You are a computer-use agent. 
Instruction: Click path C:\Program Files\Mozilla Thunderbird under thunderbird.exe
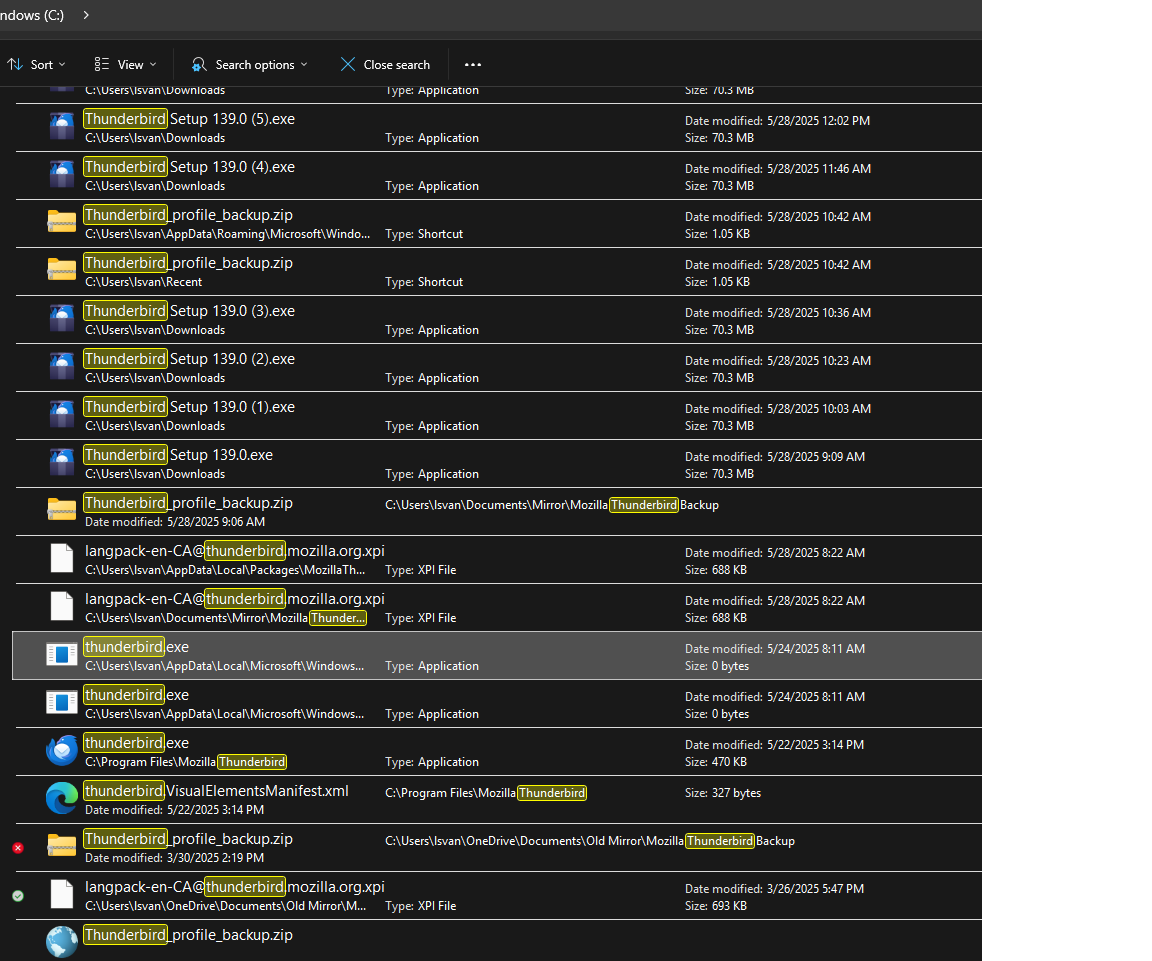[186, 762]
